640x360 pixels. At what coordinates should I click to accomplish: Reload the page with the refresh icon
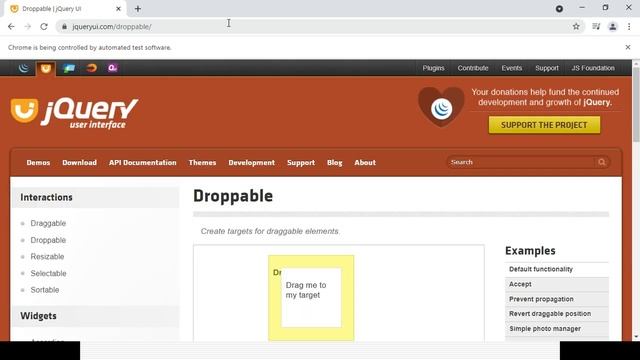(44, 27)
